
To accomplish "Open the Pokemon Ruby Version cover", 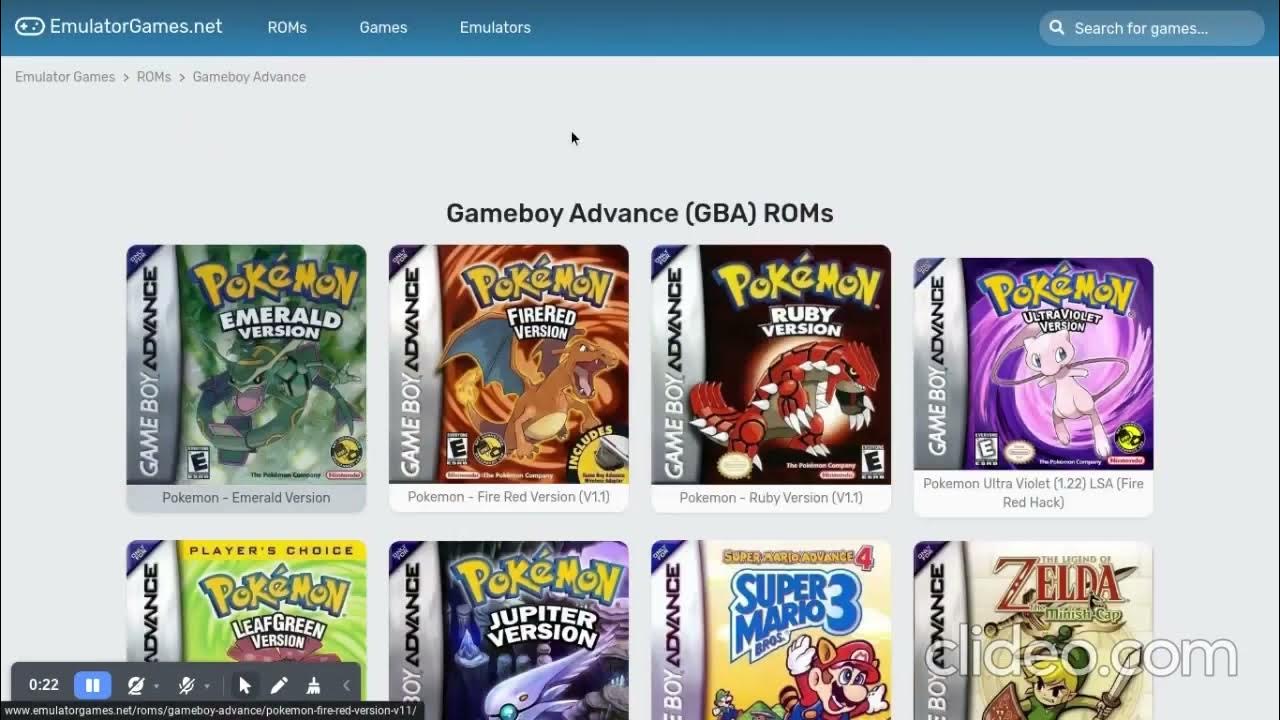I will (771, 364).
